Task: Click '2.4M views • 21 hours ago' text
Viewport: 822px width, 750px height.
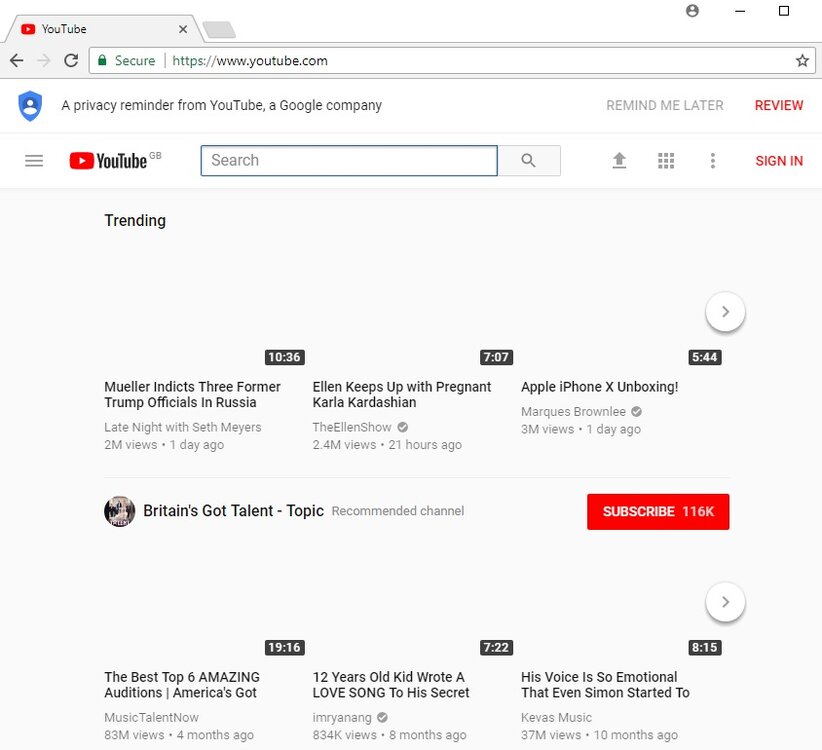Action: pyautogui.click(x=387, y=444)
